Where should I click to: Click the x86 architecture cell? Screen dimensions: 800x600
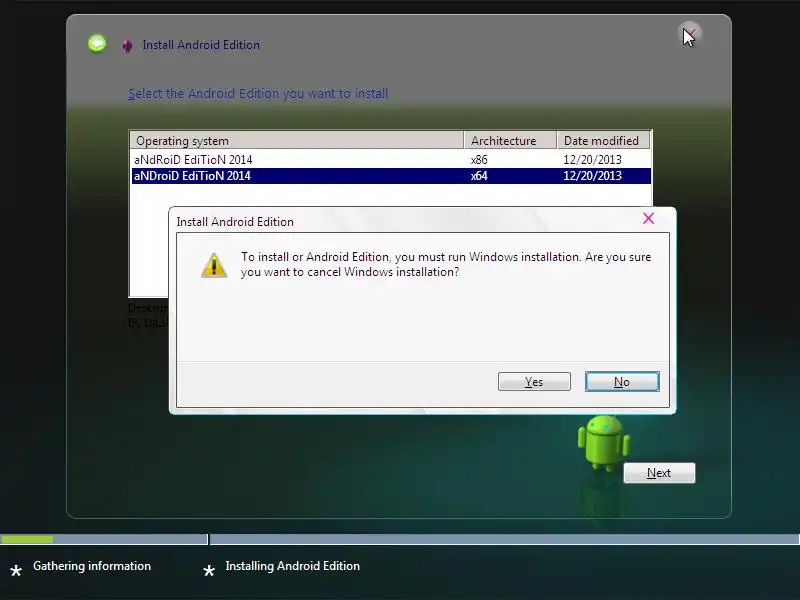479,160
